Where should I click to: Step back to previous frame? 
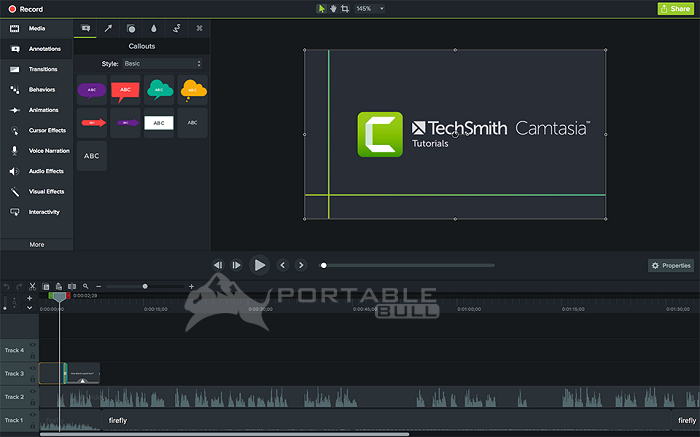(x=218, y=265)
